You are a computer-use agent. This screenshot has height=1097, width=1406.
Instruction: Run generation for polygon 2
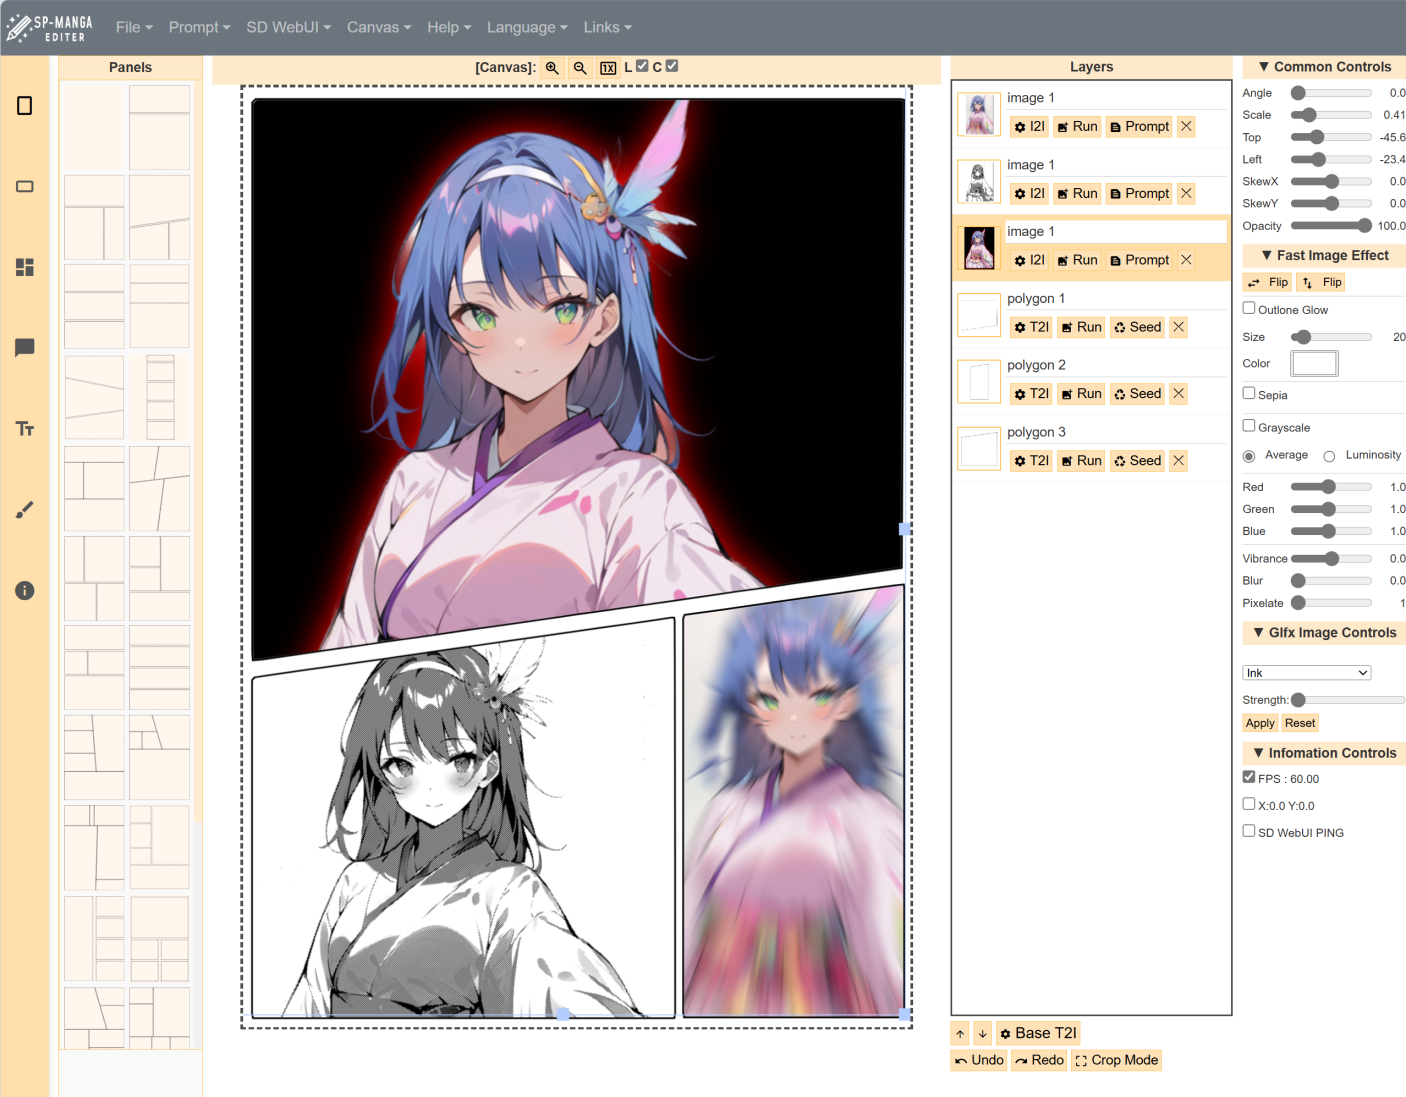click(1081, 394)
